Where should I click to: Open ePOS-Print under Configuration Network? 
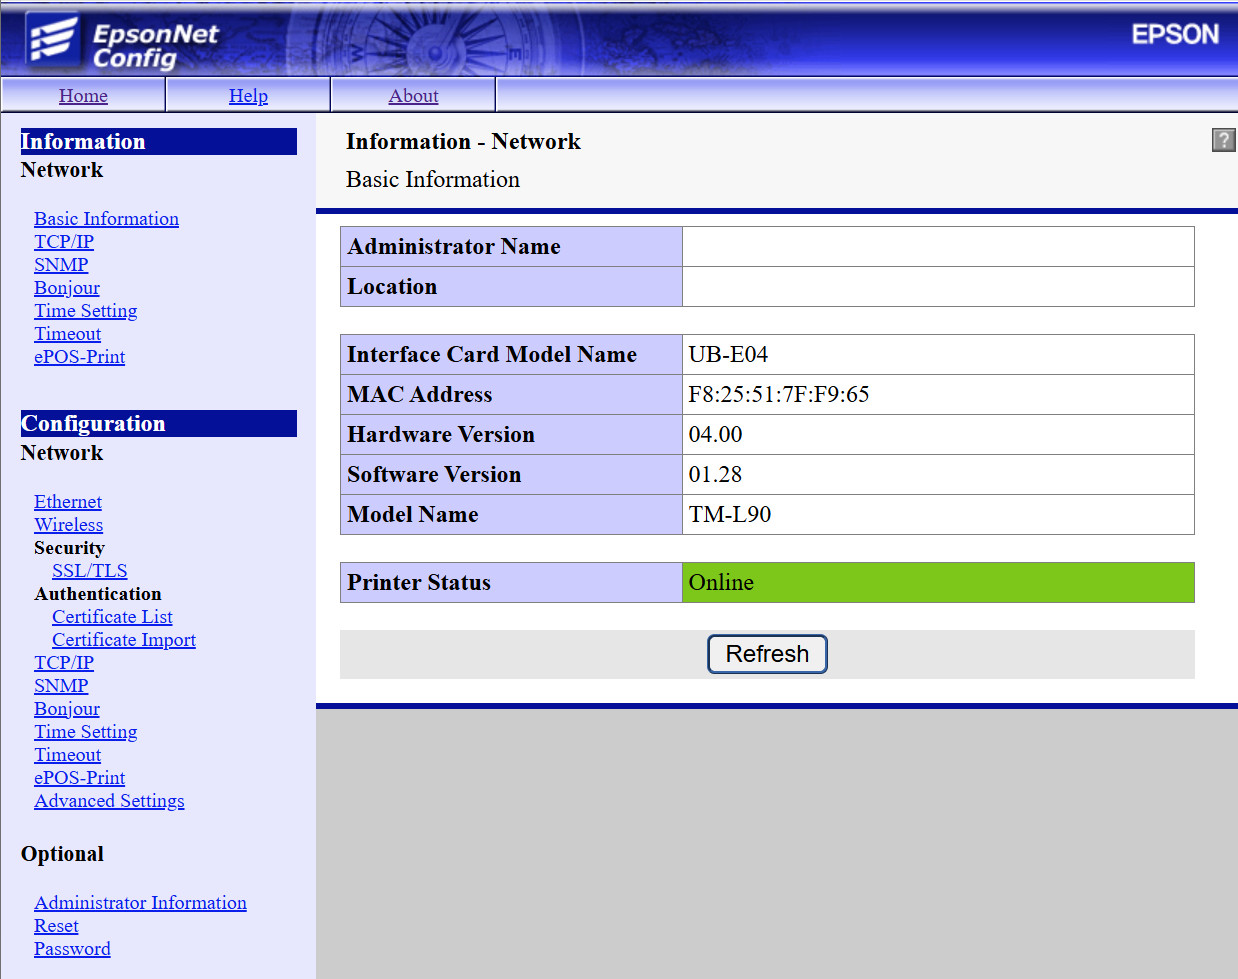(x=79, y=778)
